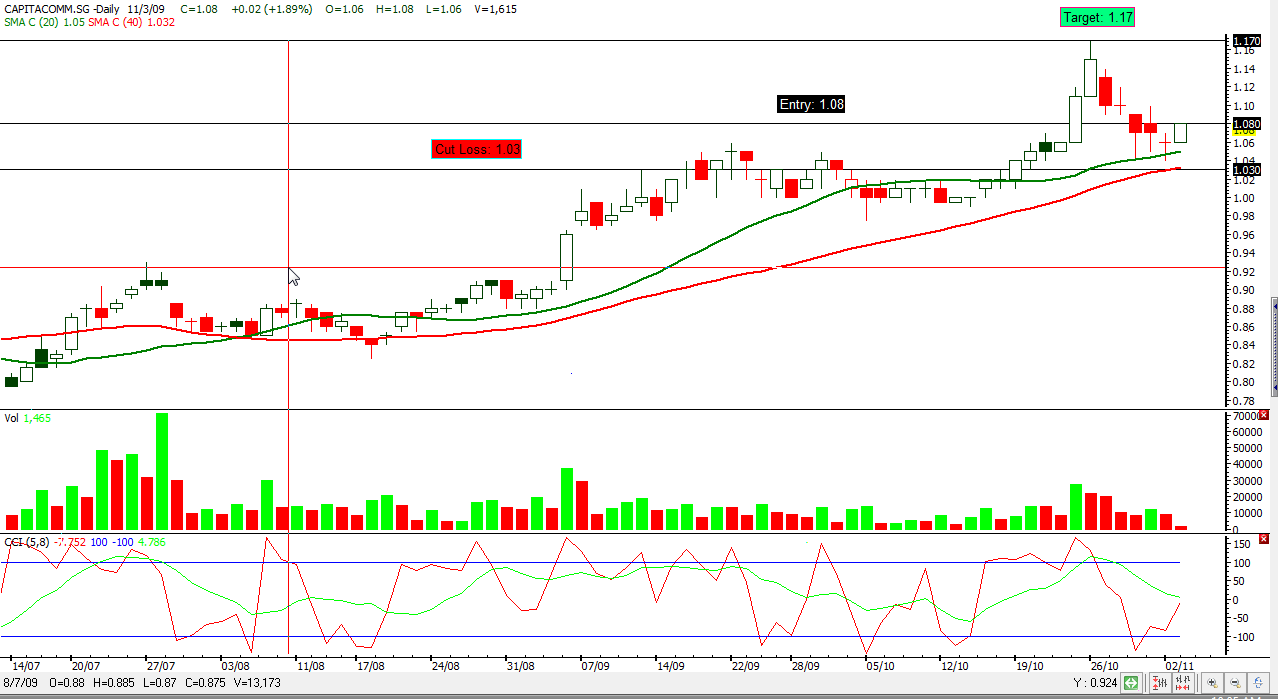Click the 26/10 date axis label
1278x699 pixels.
pos(1103,664)
